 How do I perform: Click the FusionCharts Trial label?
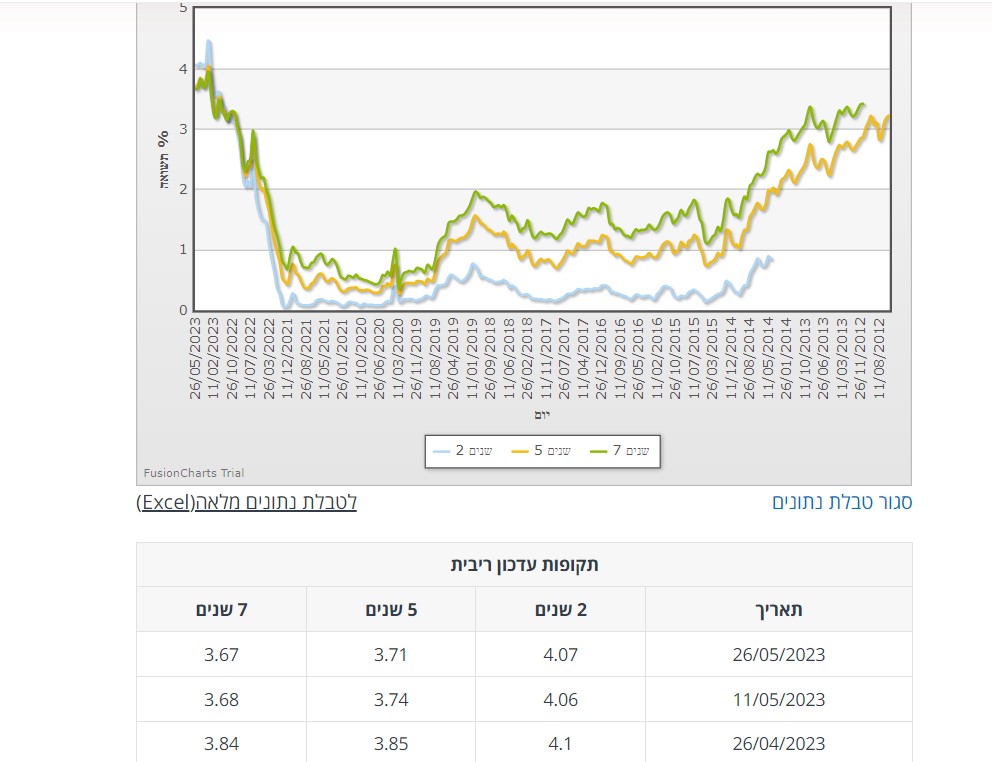tap(194, 473)
